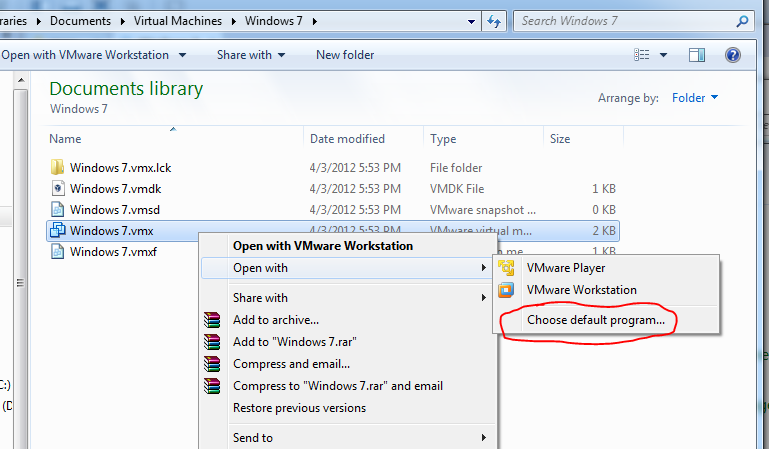The width and height of the screenshot is (769, 449).
Task: Click Open with VMware Workstation toolbar button
Action: [85, 55]
